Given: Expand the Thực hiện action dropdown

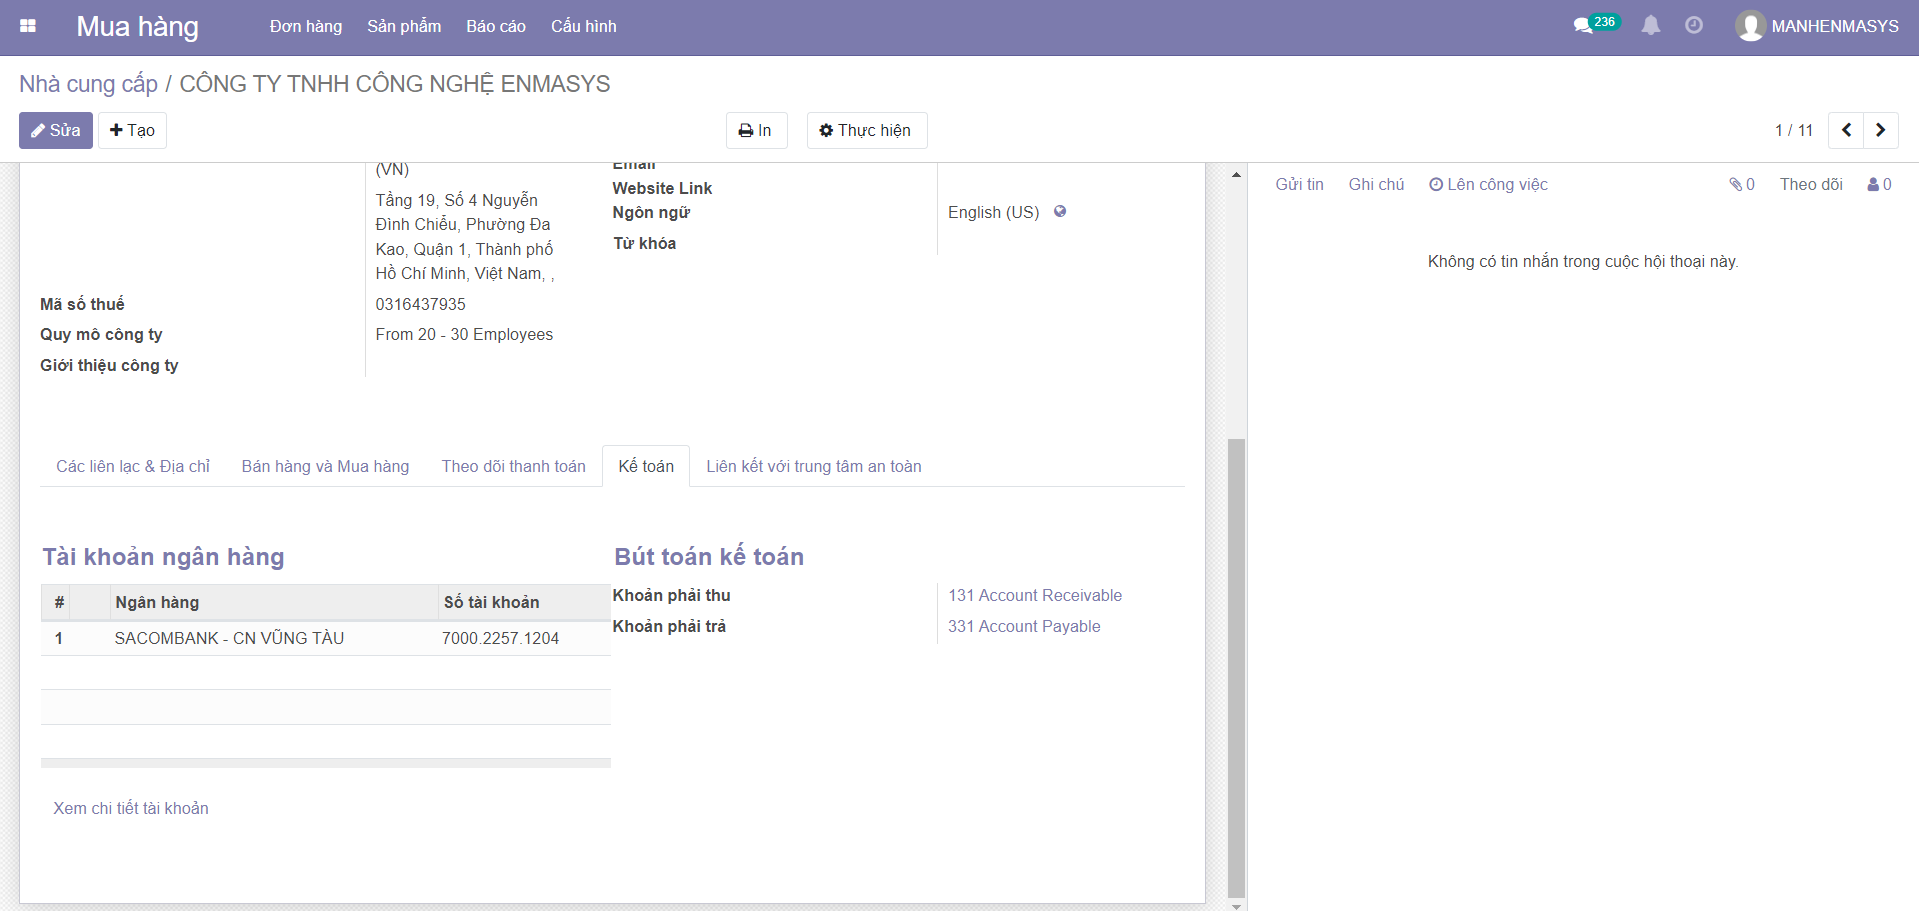Looking at the screenshot, I should coord(866,130).
